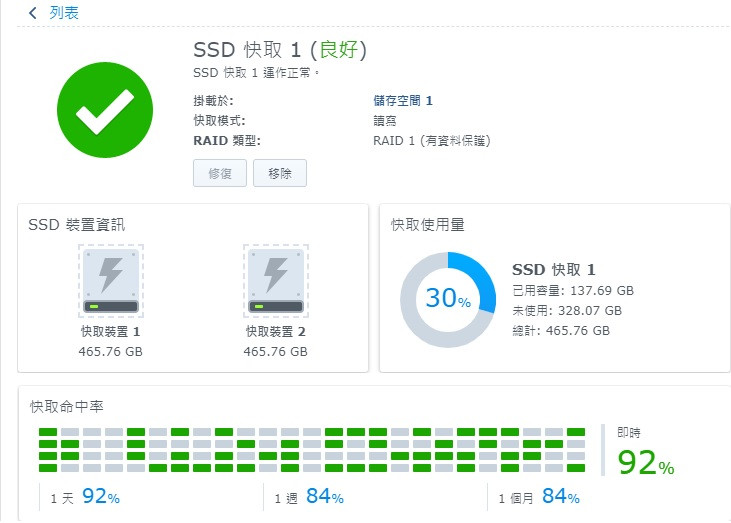Click the 移除 remove button

click(280, 173)
